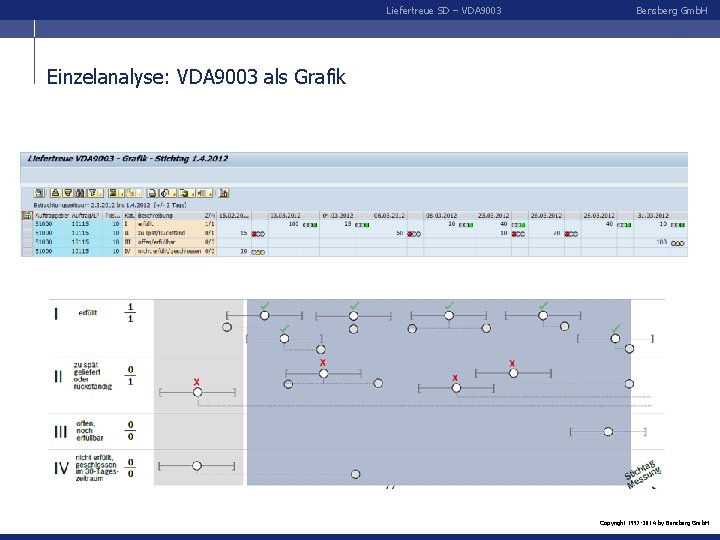Viewport: 720px width, 540px height.
Task: Click the traffic light in 31.03.2012 column, offen/erfüllbar row
Action: [x=678, y=243]
